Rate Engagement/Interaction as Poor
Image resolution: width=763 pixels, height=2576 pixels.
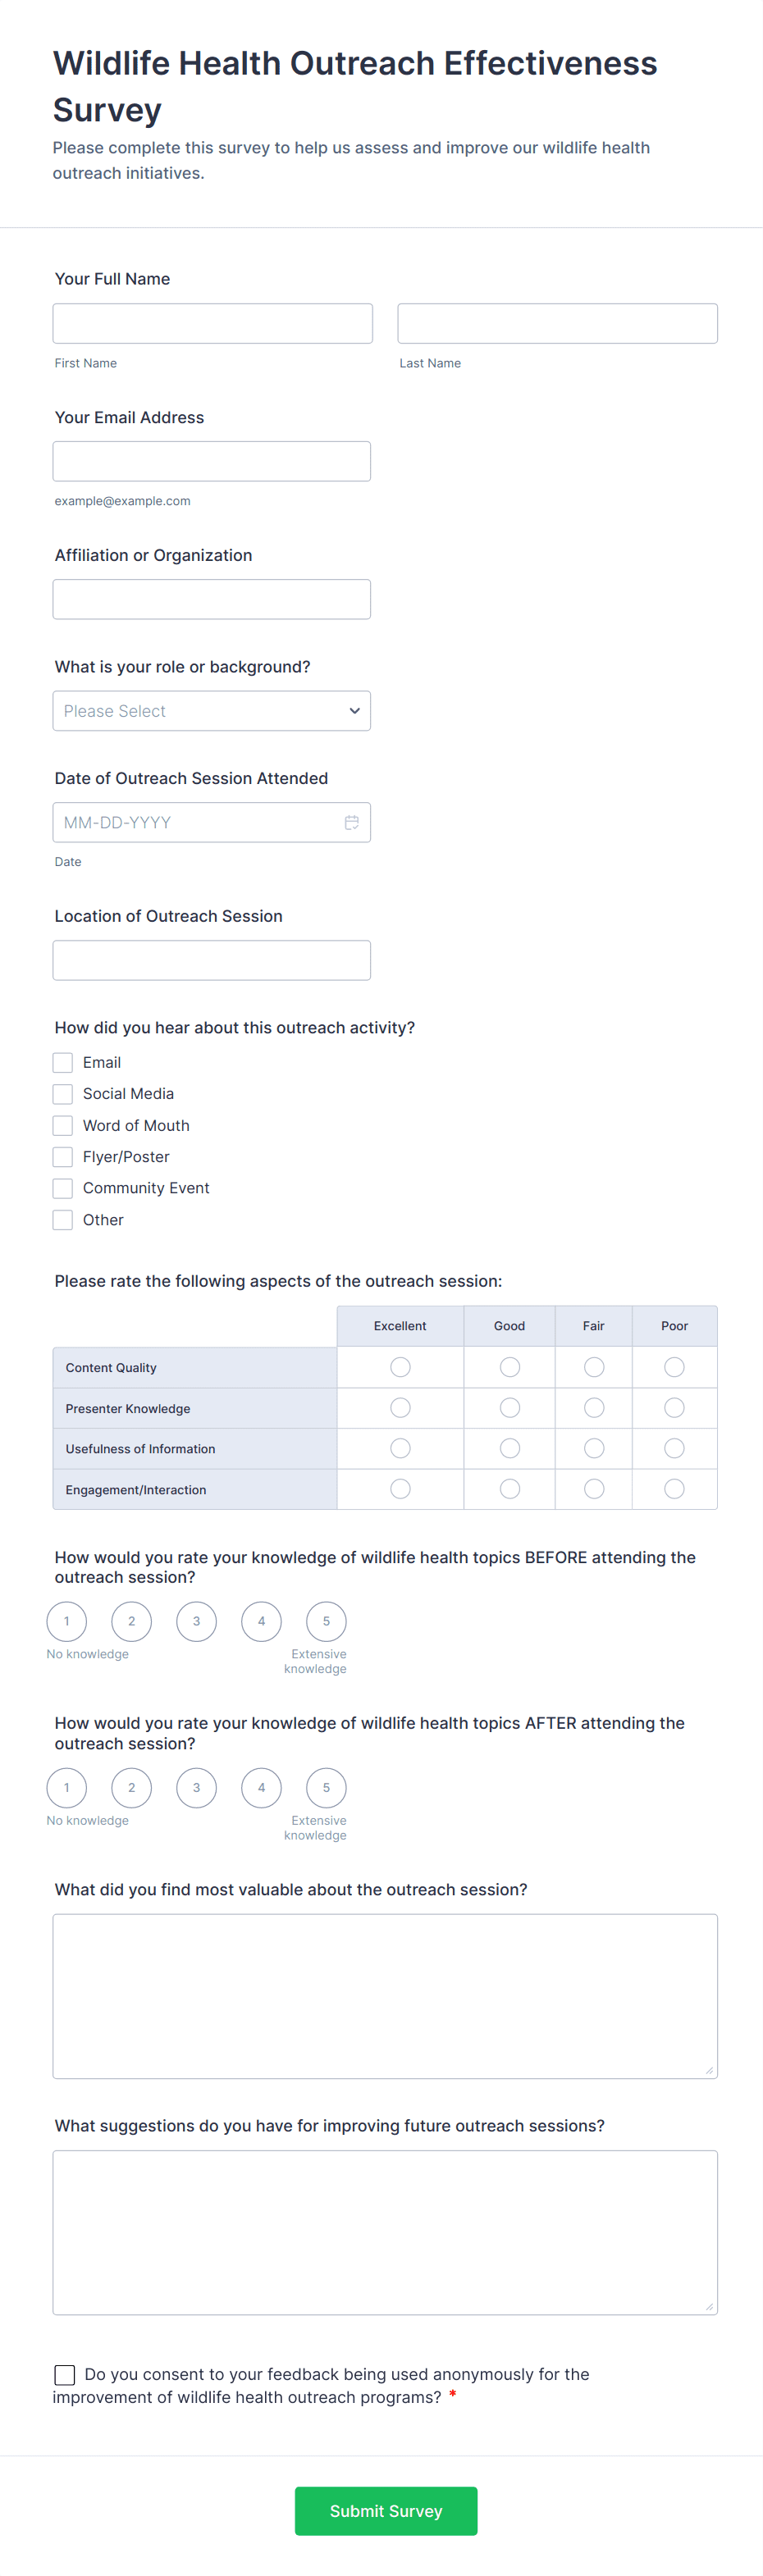coord(674,1488)
